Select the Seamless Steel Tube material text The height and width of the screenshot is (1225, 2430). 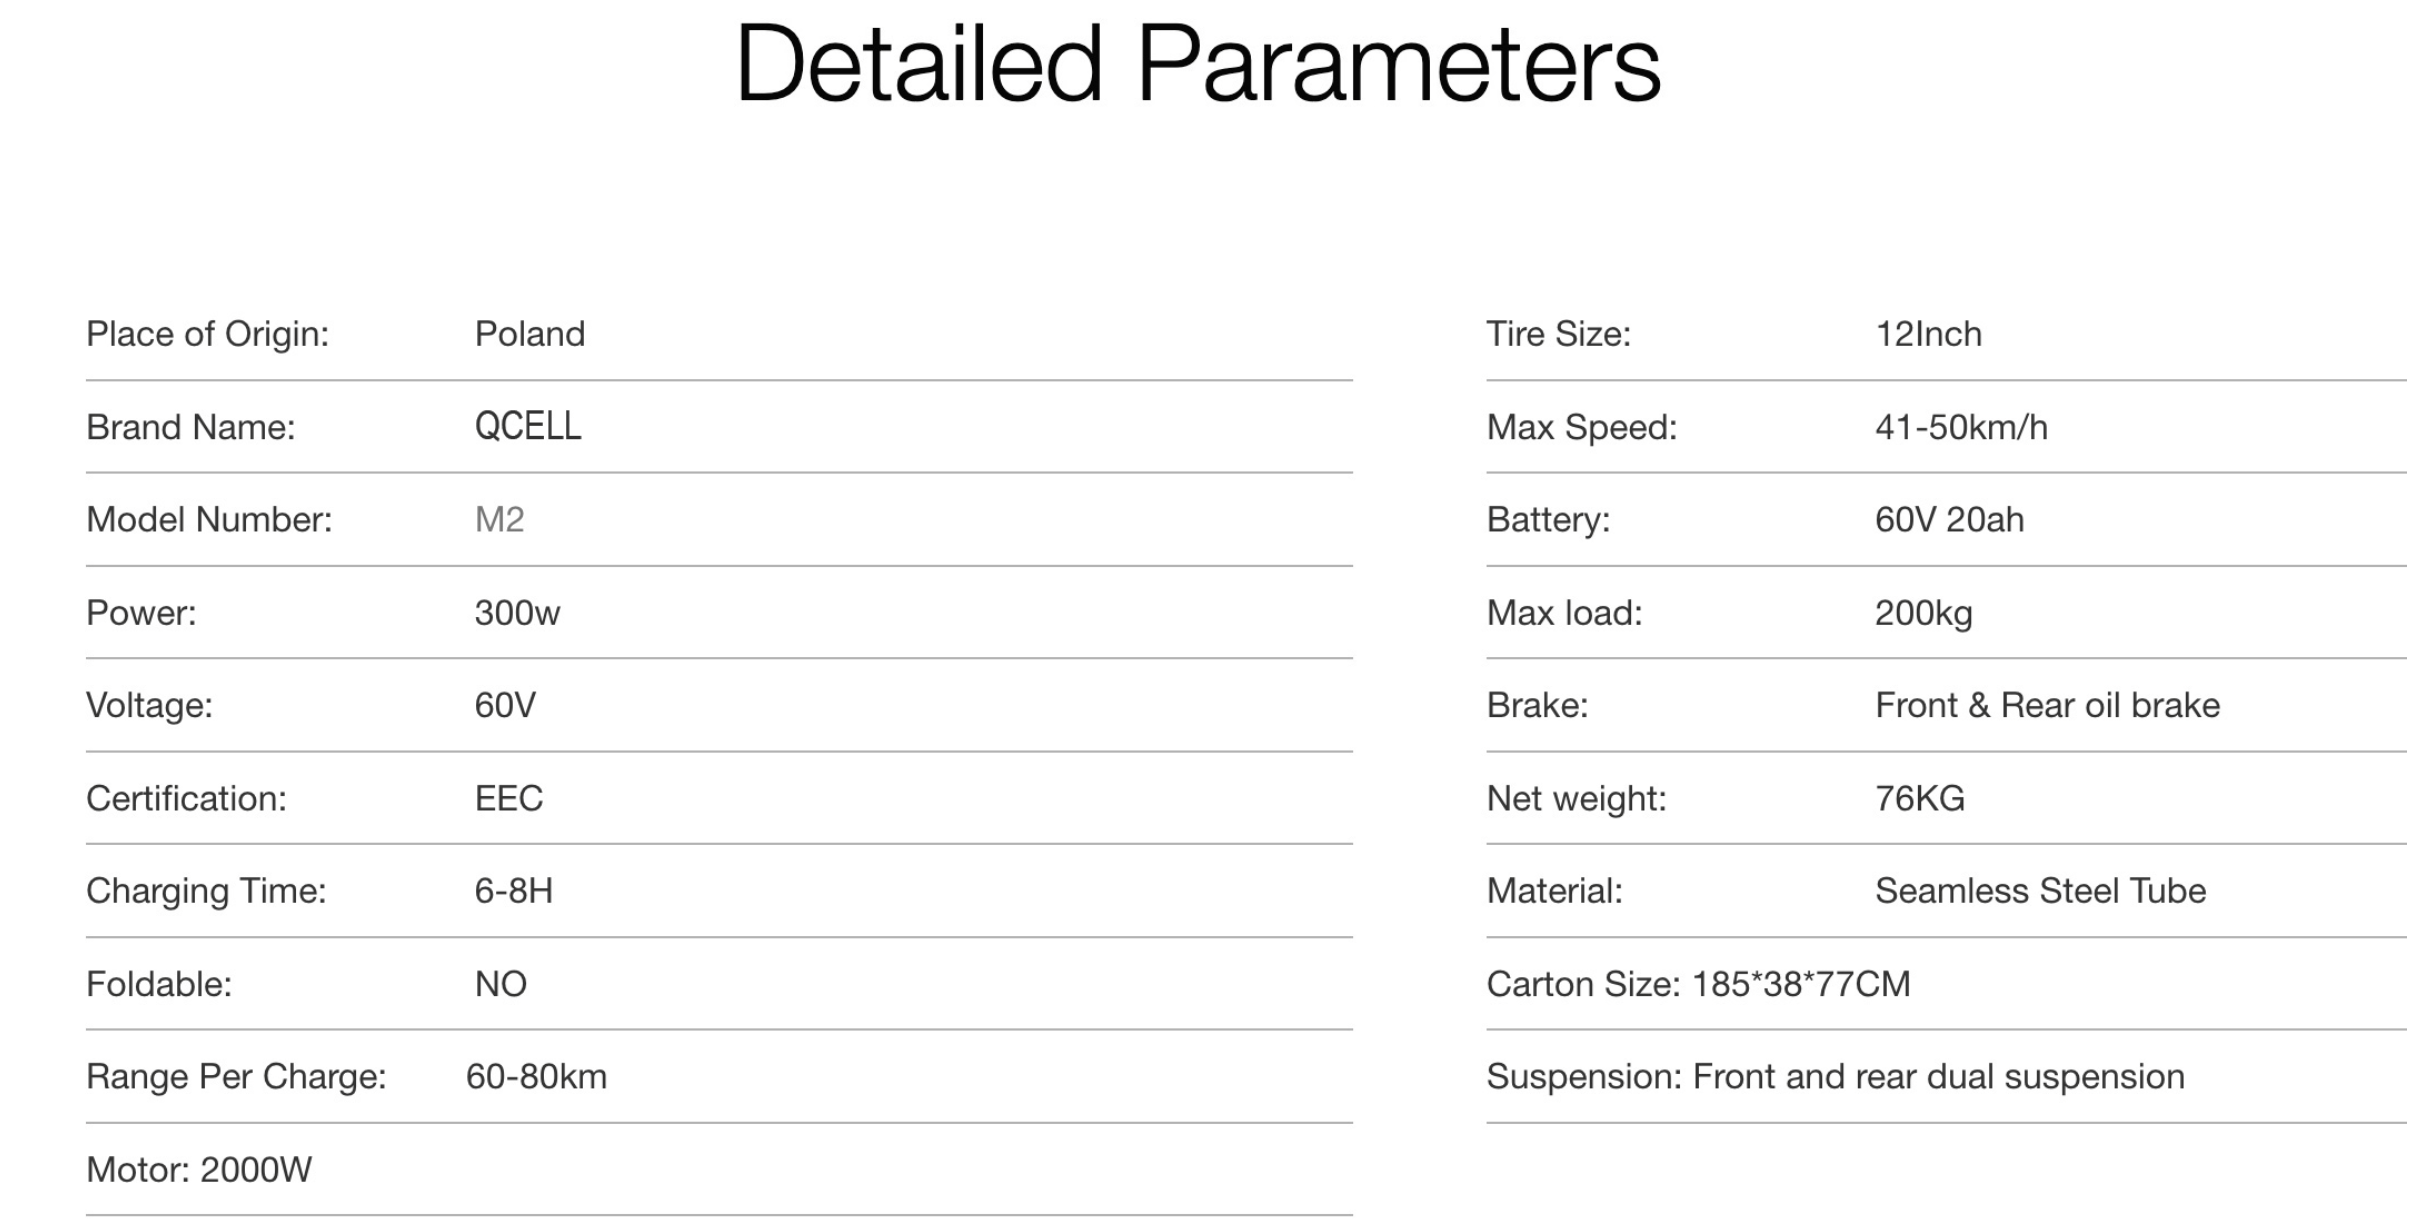click(2040, 891)
